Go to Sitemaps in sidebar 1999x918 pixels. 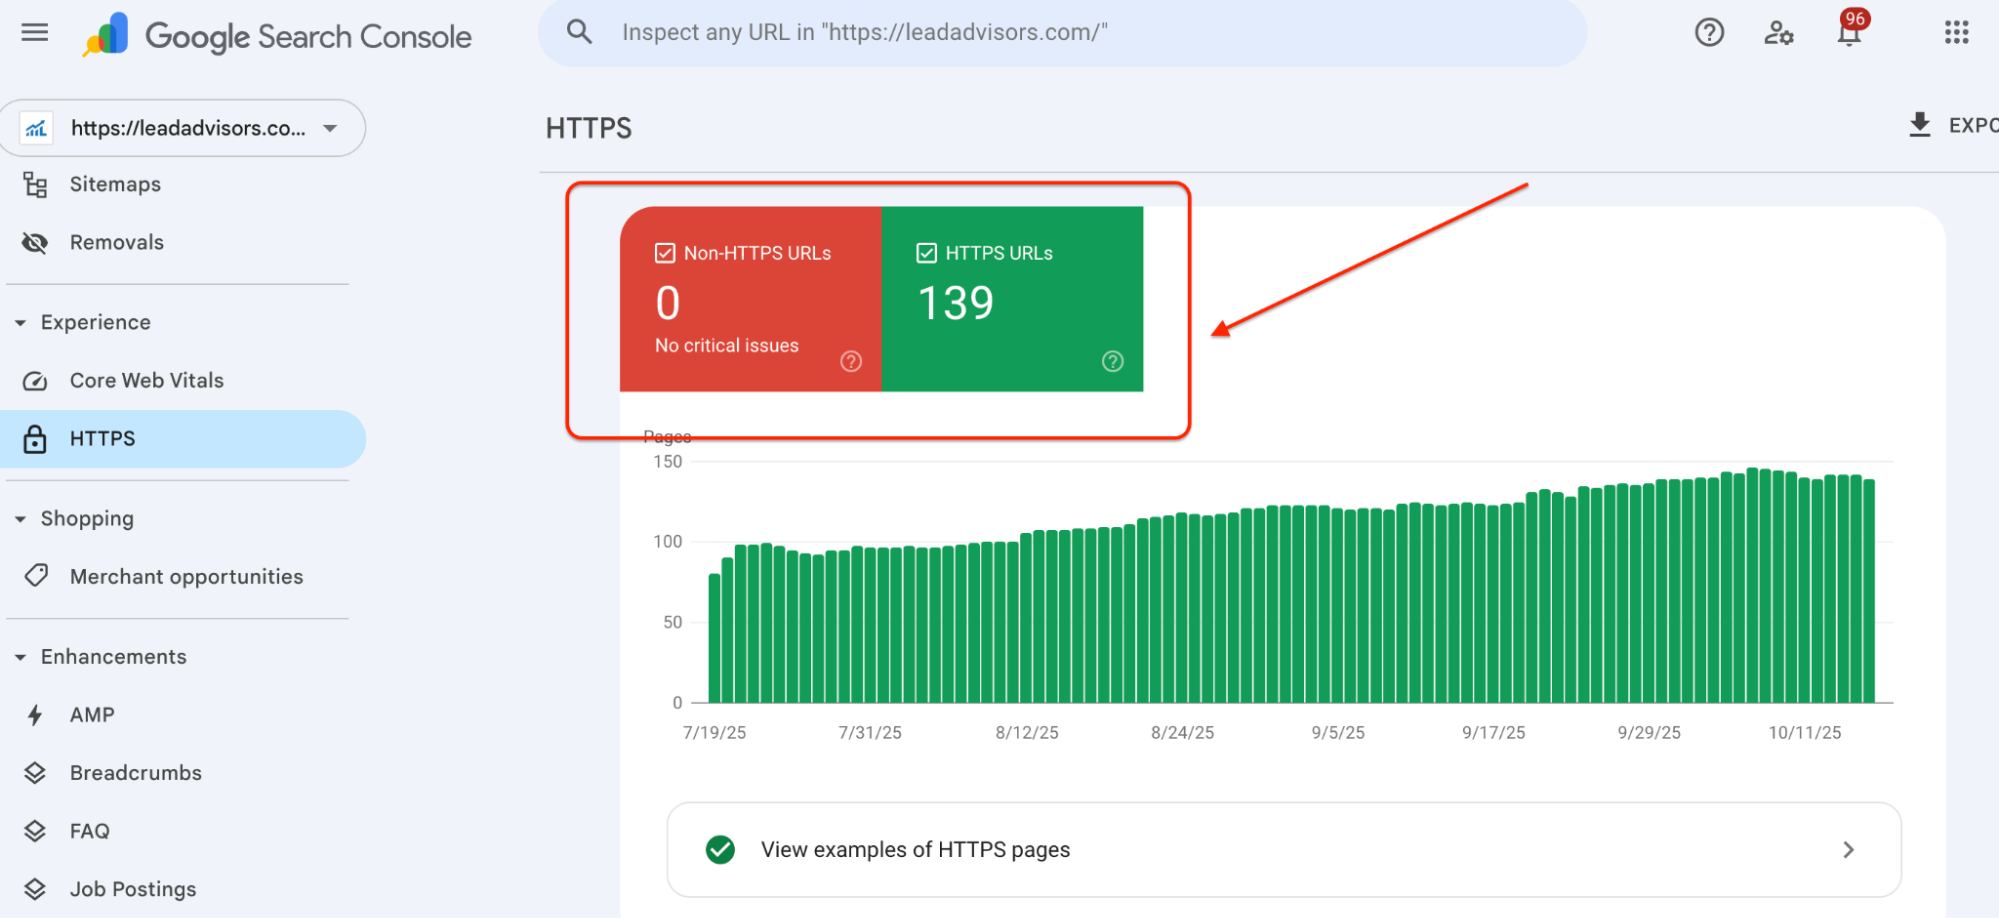tap(115, 185)
